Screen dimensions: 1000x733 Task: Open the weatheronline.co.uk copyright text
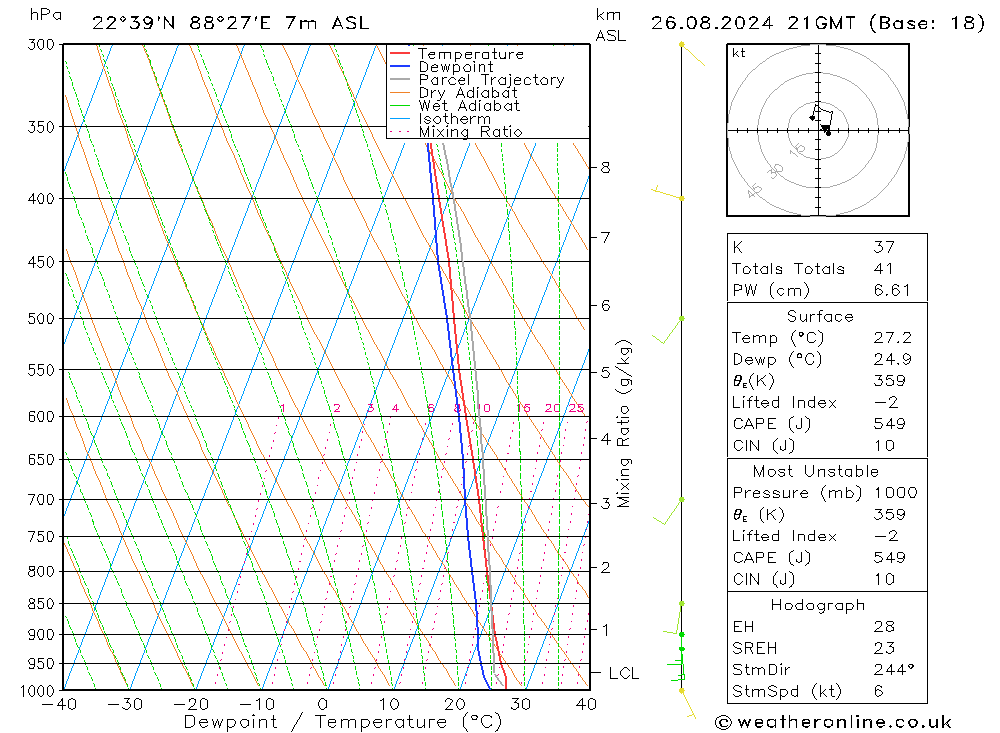pos(833,722)
